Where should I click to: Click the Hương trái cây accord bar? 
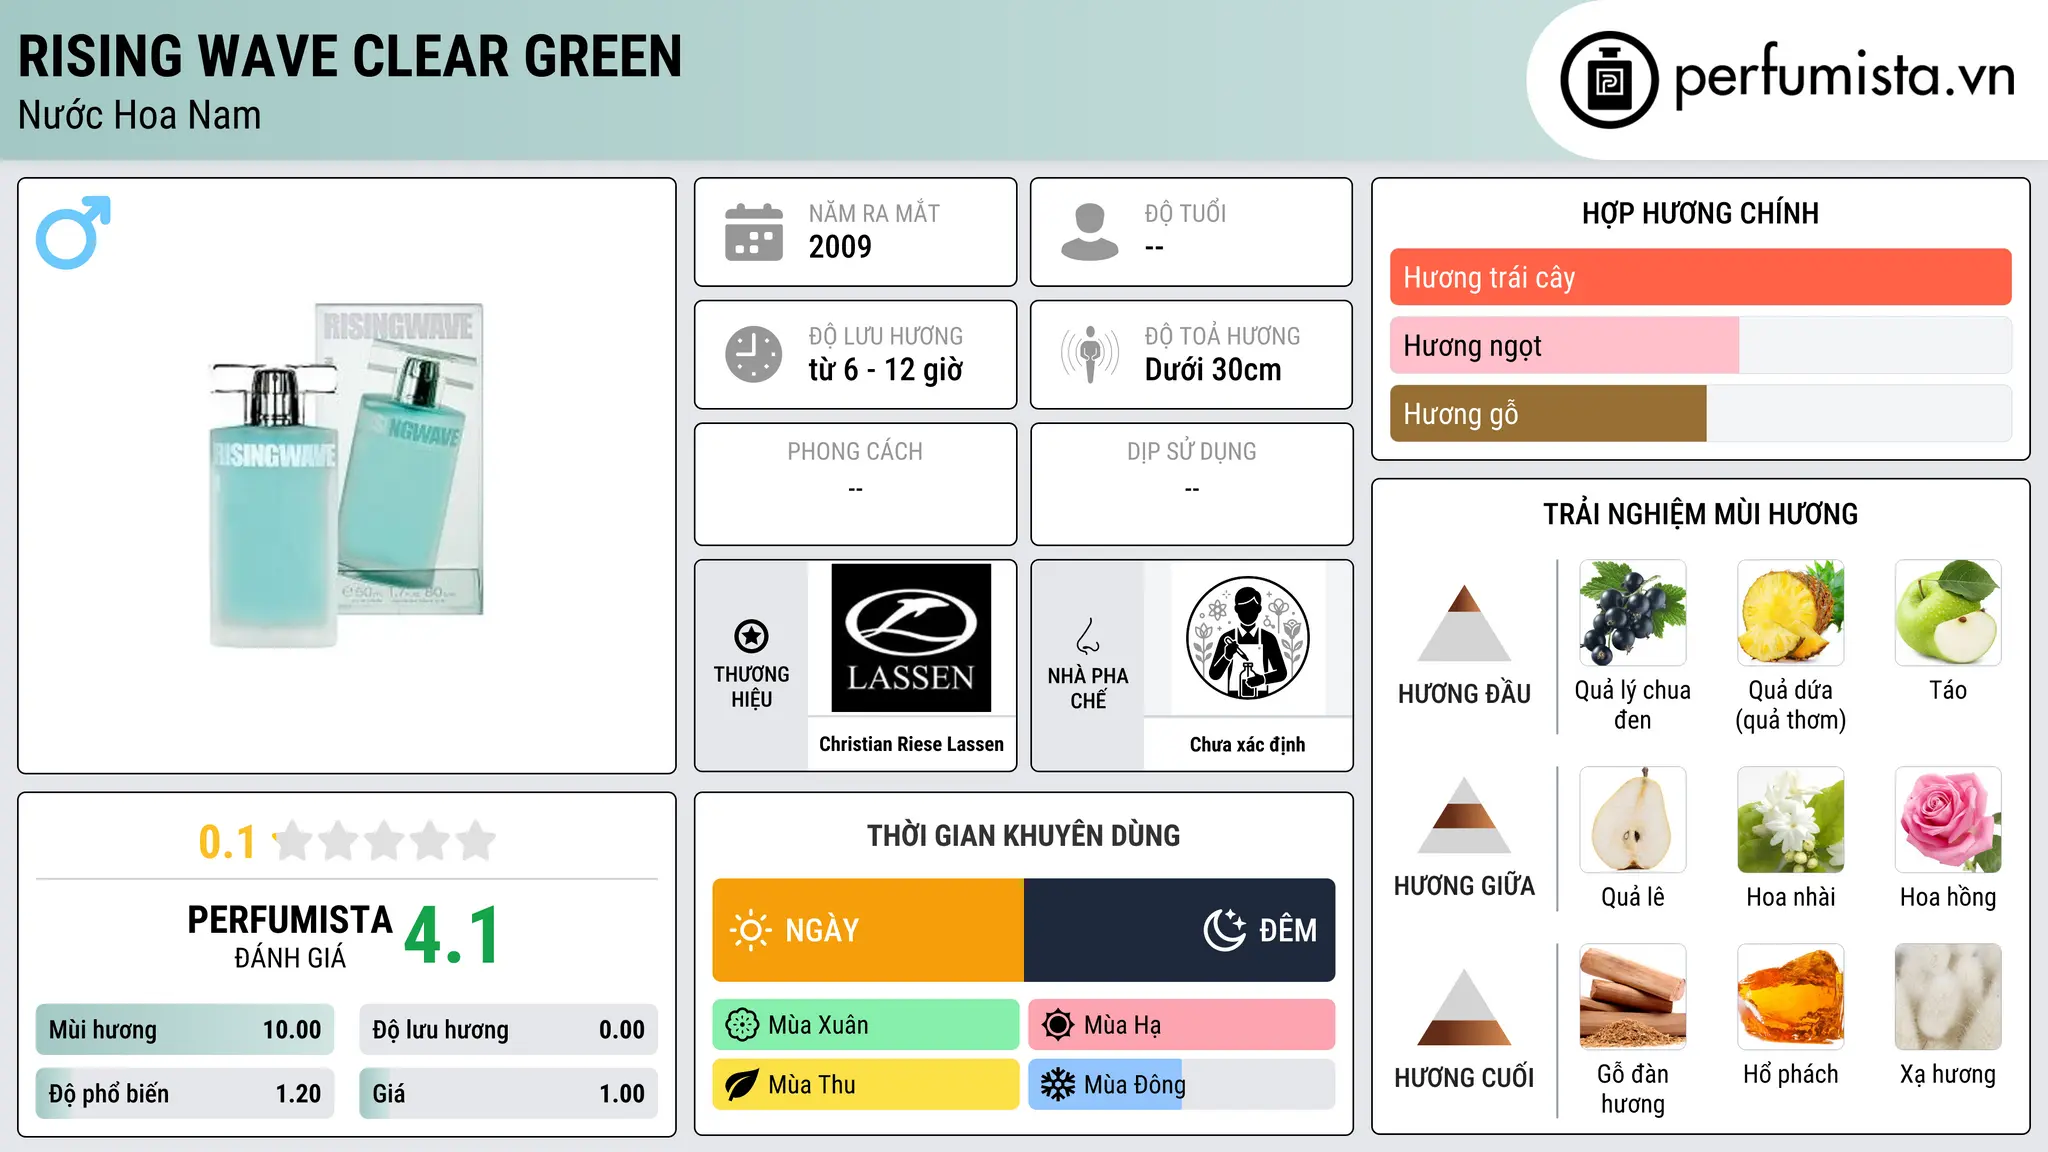tap(1701, 277)
